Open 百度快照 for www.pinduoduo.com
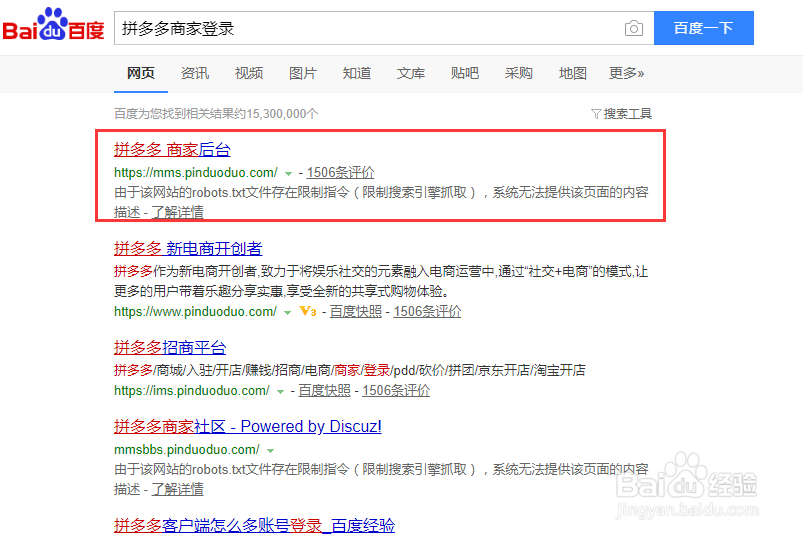 (356, 311)
